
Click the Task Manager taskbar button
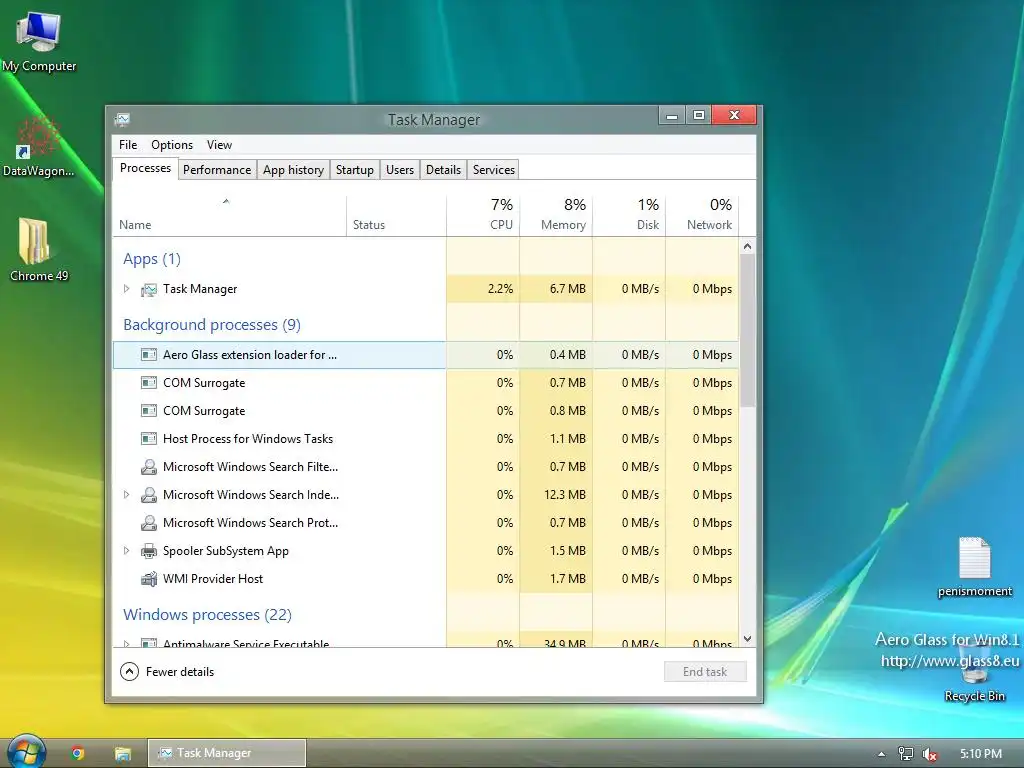pos(227,753)
